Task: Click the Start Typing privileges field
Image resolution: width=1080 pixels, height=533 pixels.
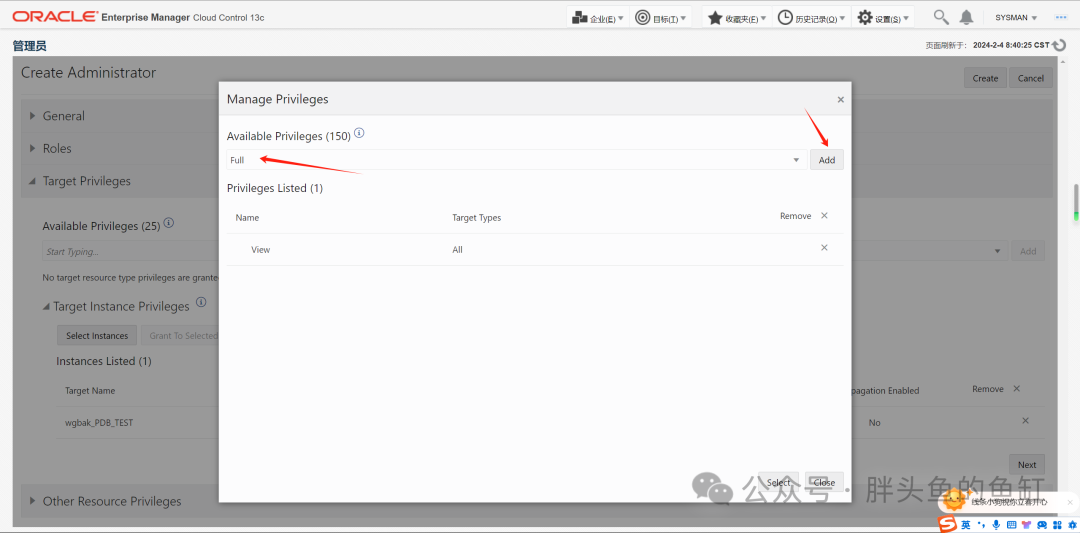Action: click(131, 251)
